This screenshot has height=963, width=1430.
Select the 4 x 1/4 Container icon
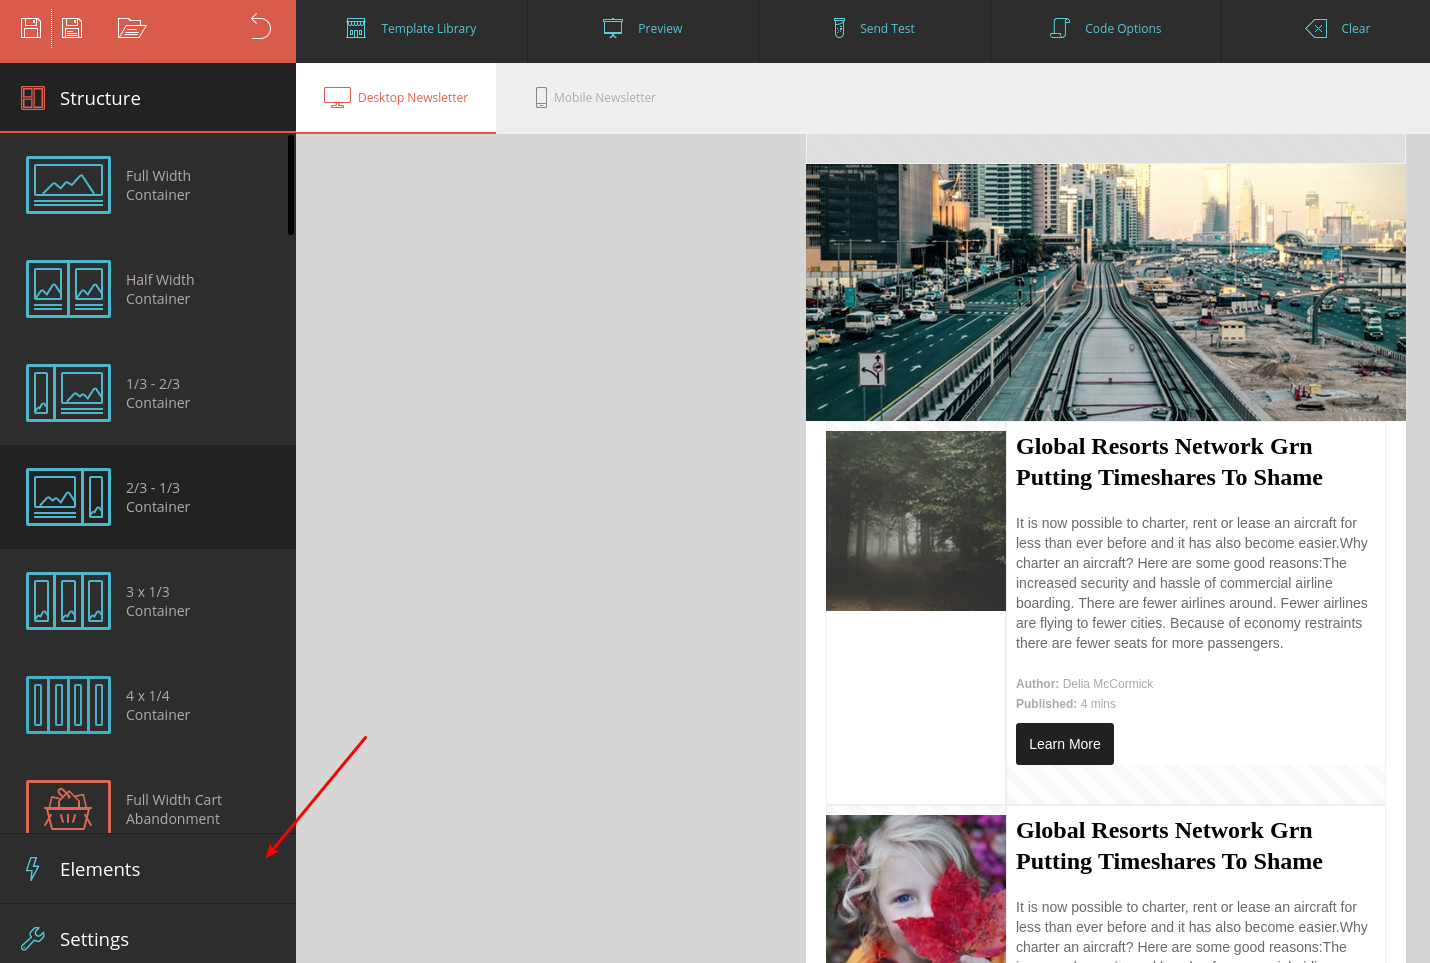68,705
